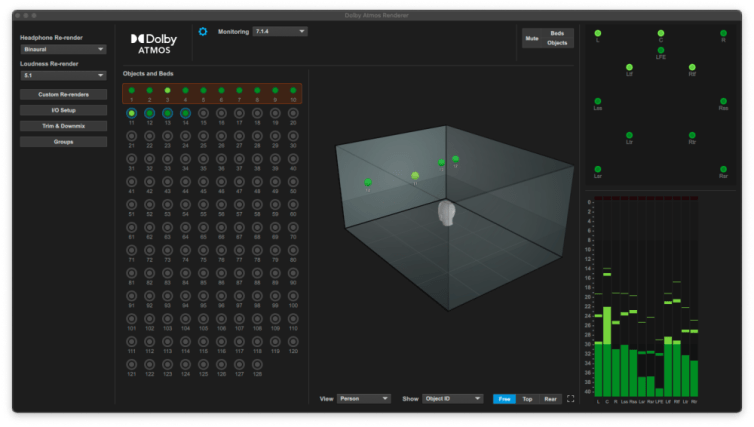Click the Trim & Downmix button

pos(63,126)
